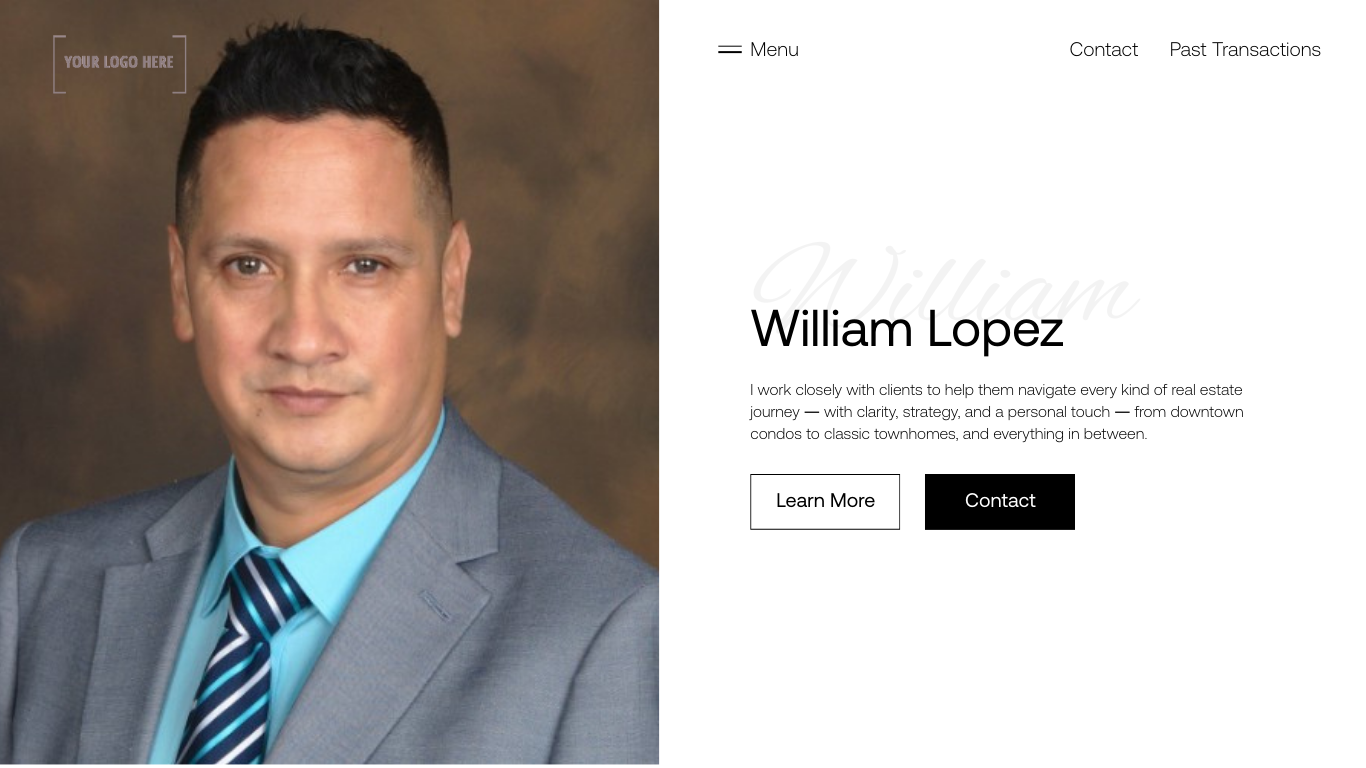Click the lapel buttonhole on gray suit
Viewport: 1366px width, 768px height.
click(436, 604)
